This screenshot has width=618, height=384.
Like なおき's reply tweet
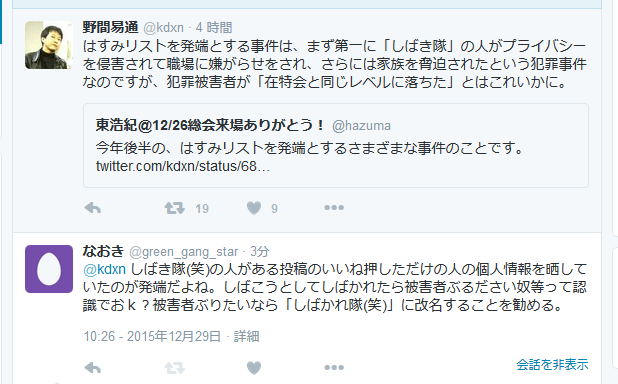254,368
